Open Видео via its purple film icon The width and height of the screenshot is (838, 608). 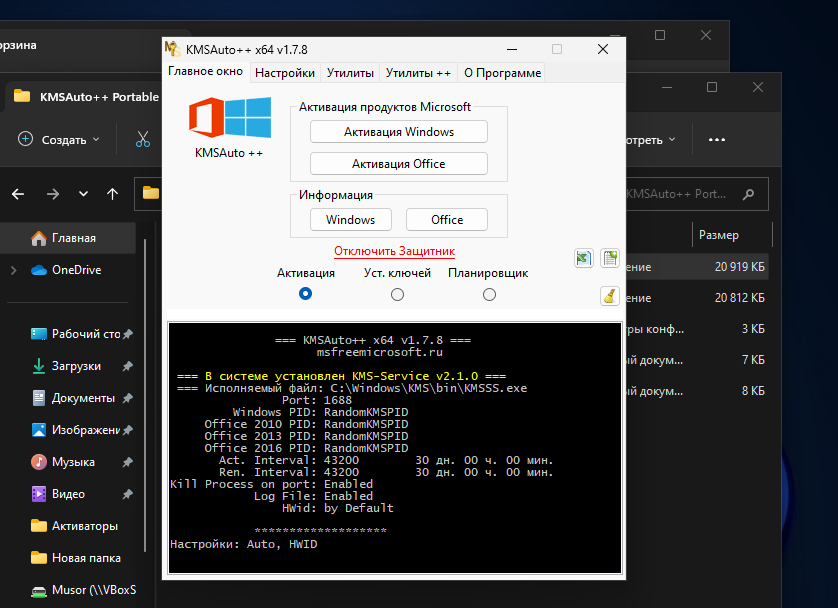click(x=38, y=494)
